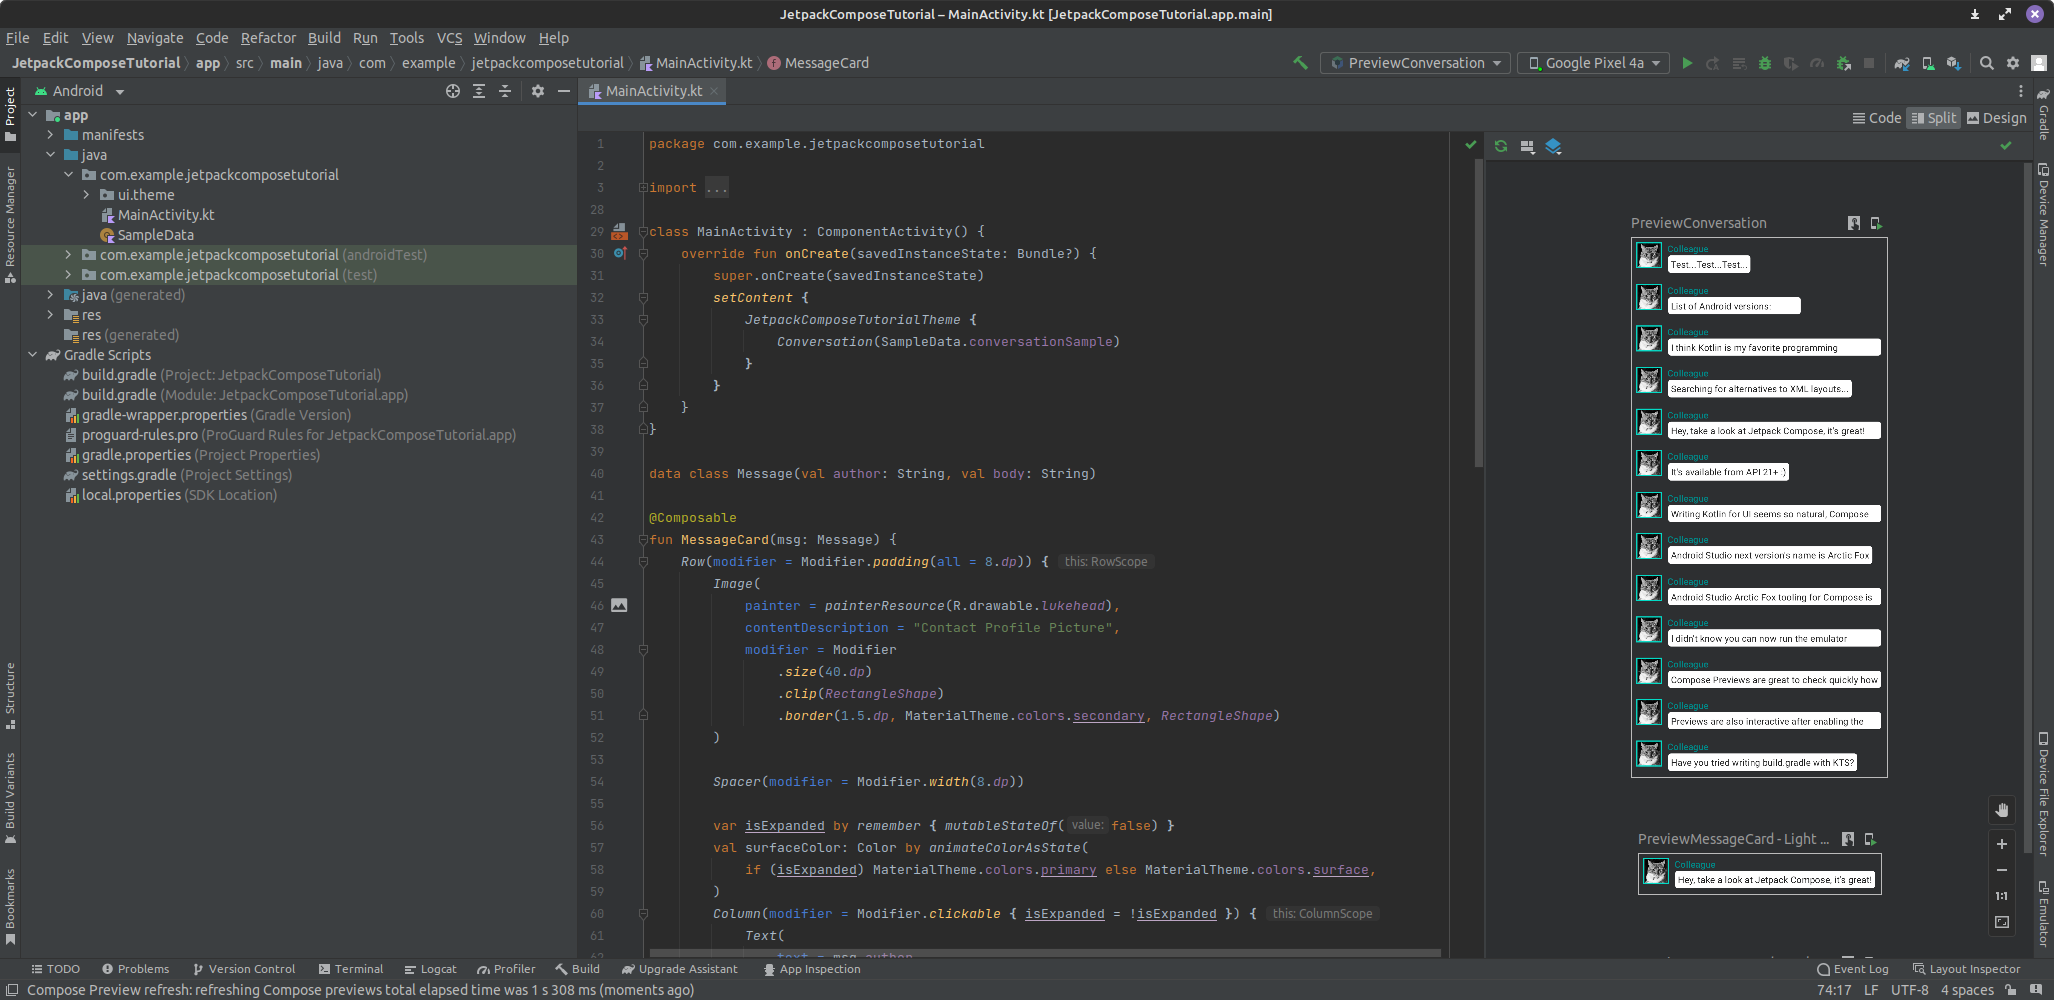The image size is (2054, 1000).
Task: Open Project panel options gear
Action: click(x=538, y=91)
